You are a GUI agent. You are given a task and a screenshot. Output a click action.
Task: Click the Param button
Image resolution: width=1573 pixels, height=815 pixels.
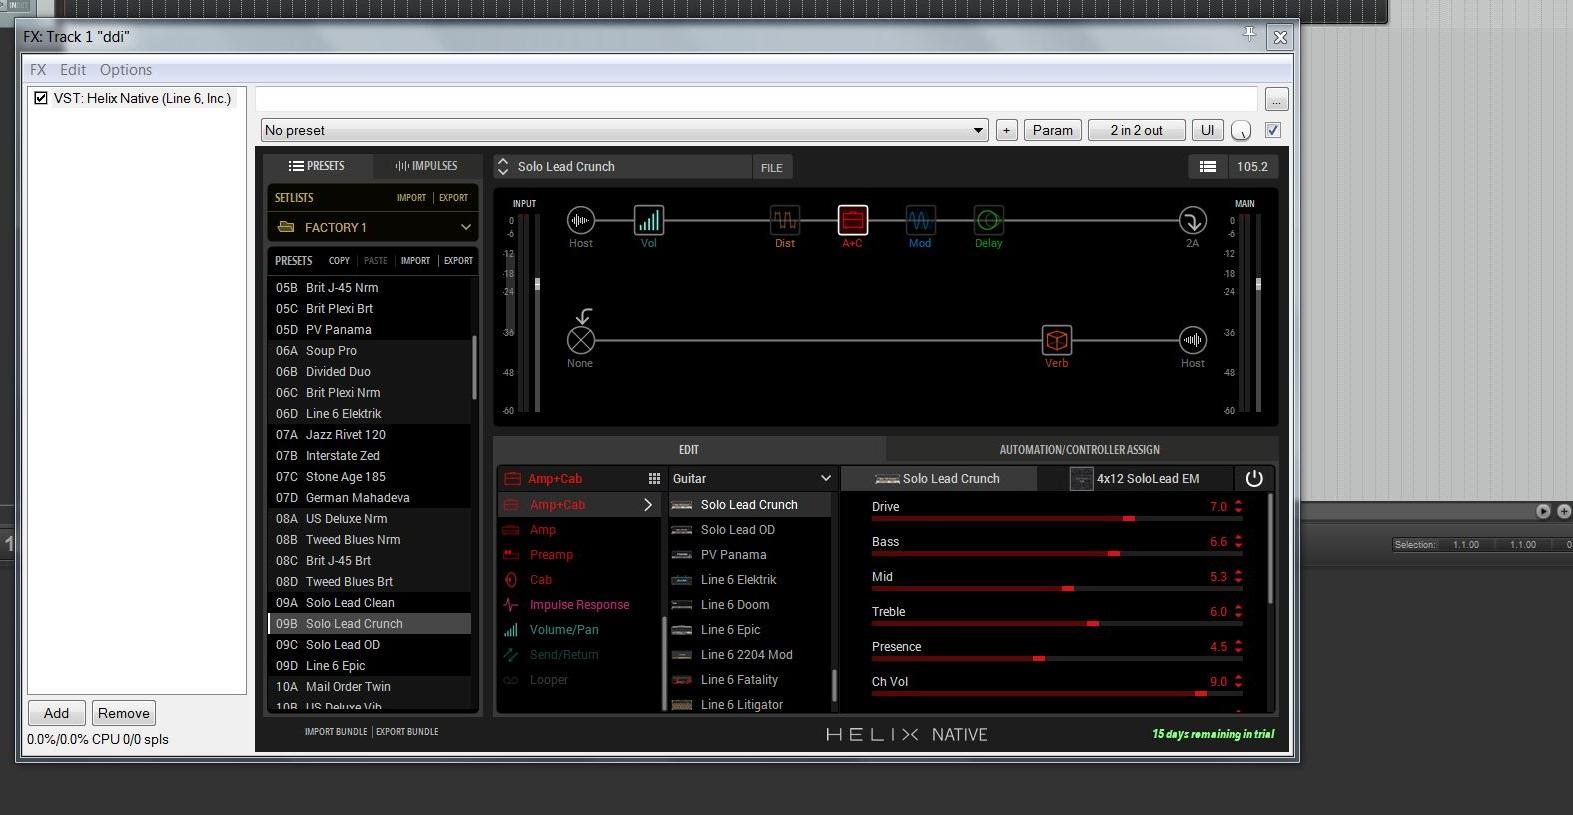[x=1053, y=130]
